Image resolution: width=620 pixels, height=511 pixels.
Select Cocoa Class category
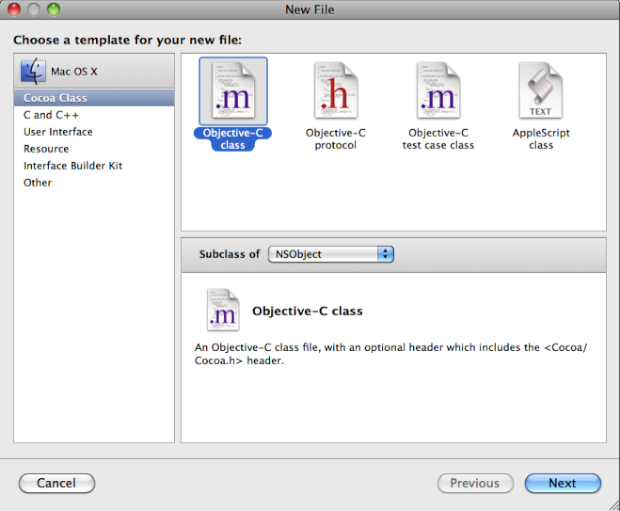pos(94,98)
